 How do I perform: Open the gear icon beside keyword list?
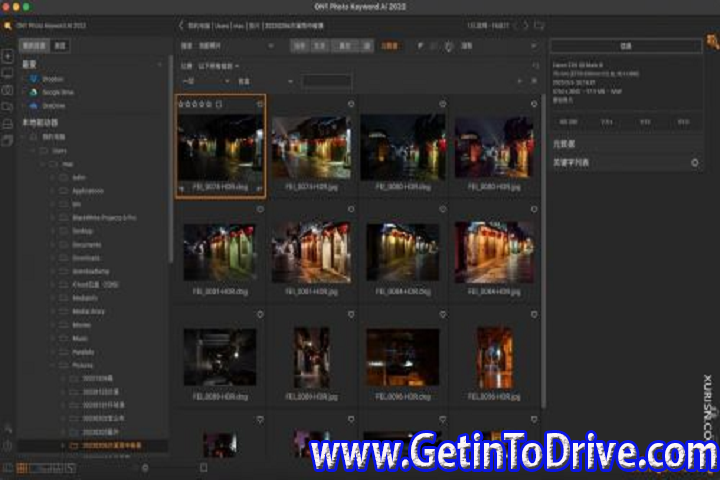694,163
